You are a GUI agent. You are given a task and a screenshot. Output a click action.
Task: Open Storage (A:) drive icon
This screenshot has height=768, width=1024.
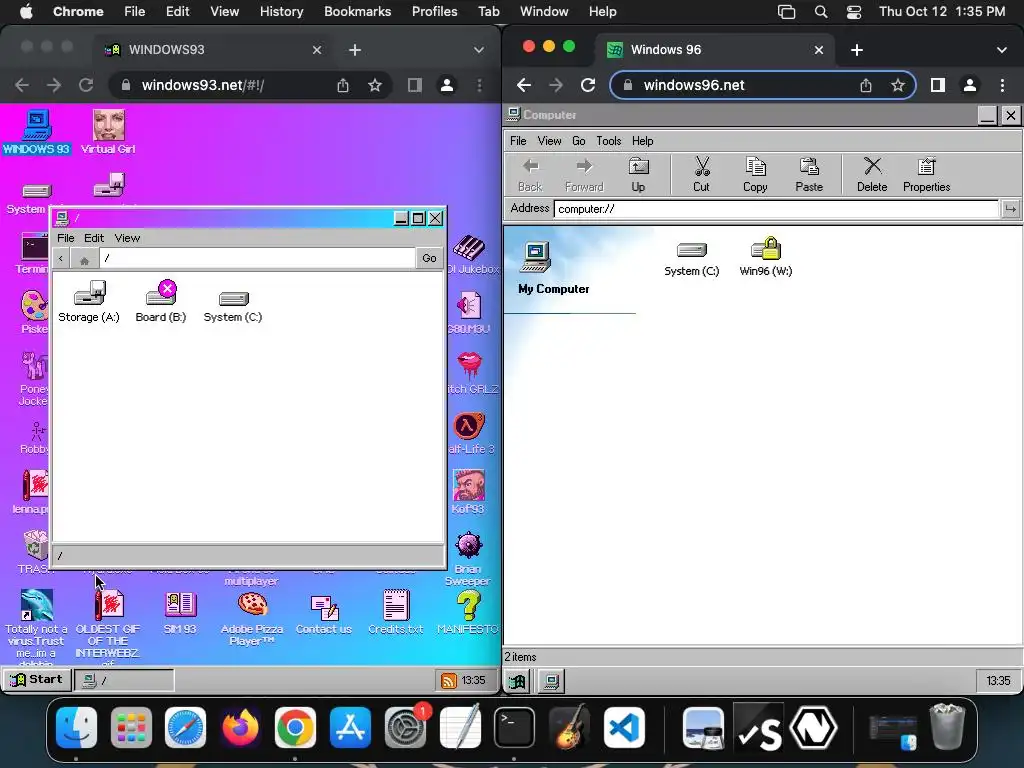[x=89, y=302]
